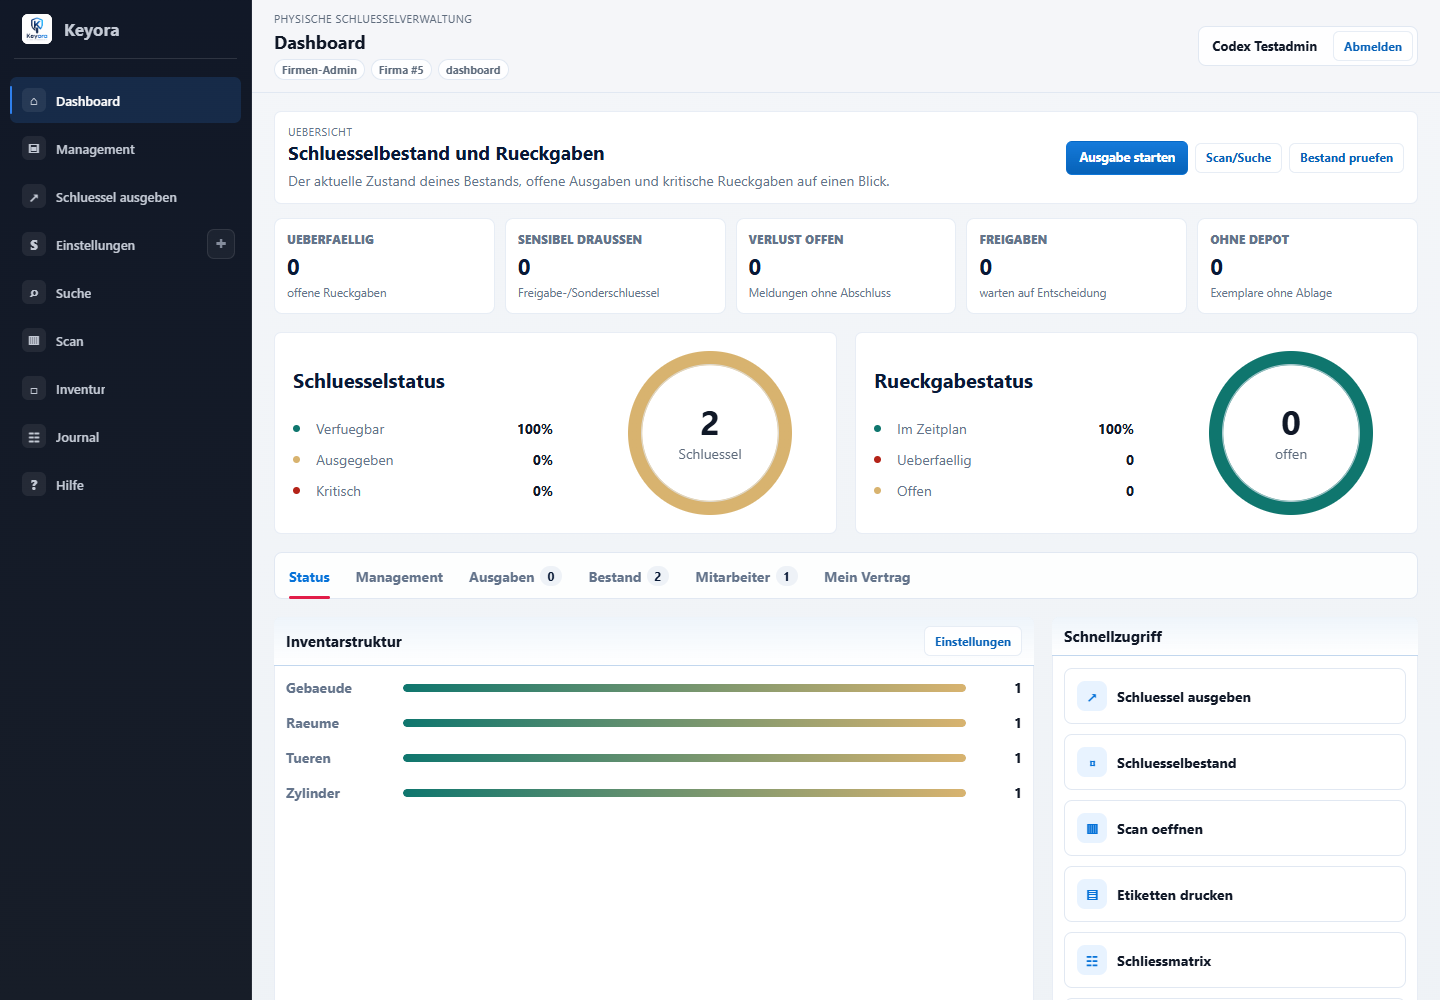Click the Codex Testadmin username

[x=1264, y=46]
